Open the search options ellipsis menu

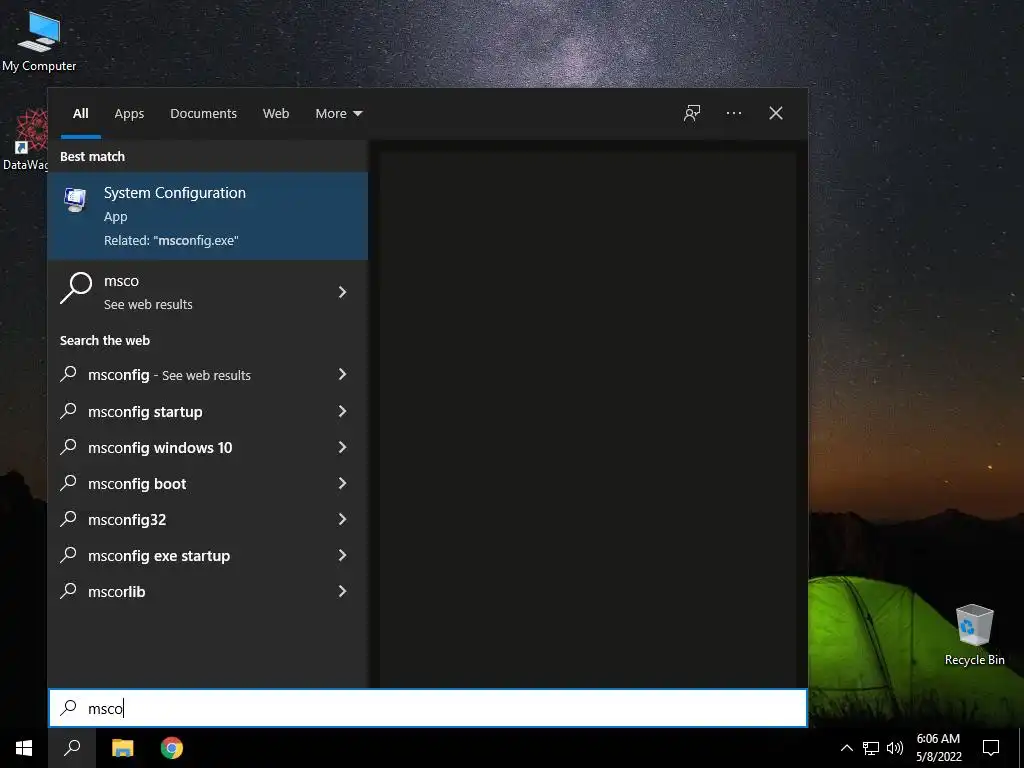(733, 114)
